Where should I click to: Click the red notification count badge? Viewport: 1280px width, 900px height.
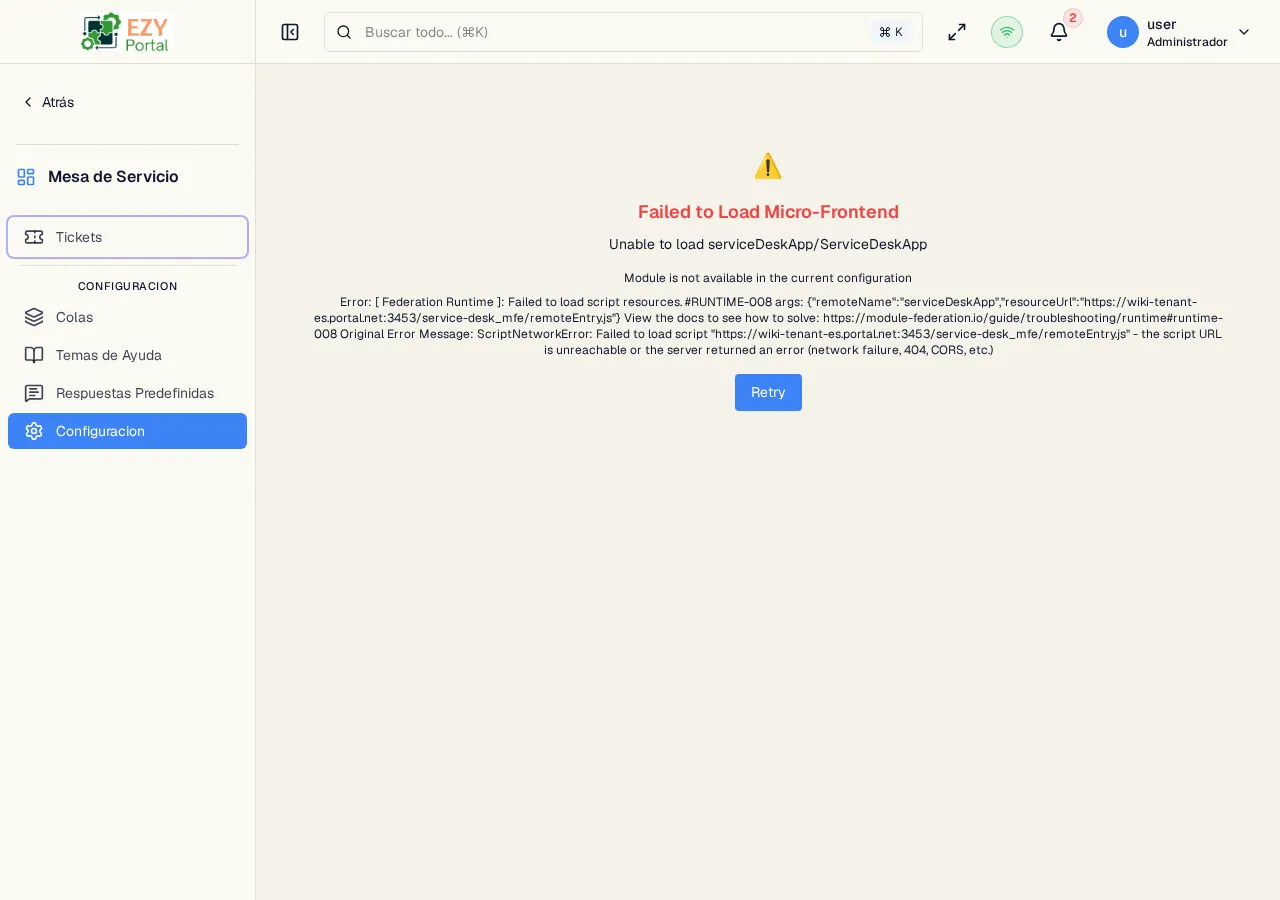[x=1073, y=18]
